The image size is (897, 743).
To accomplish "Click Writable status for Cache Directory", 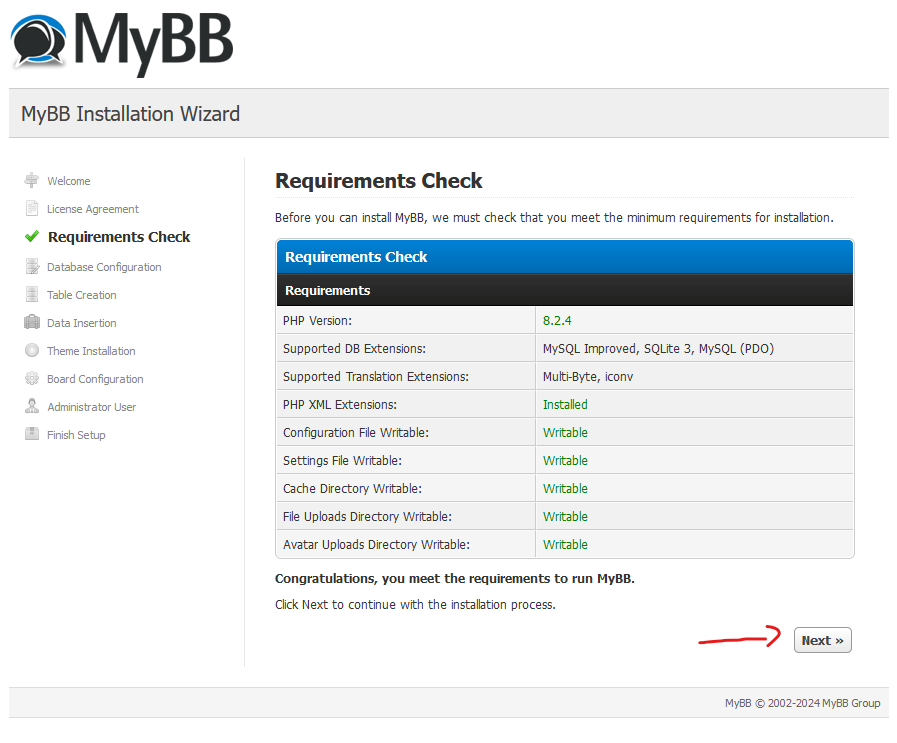I will tap(565, 489).
